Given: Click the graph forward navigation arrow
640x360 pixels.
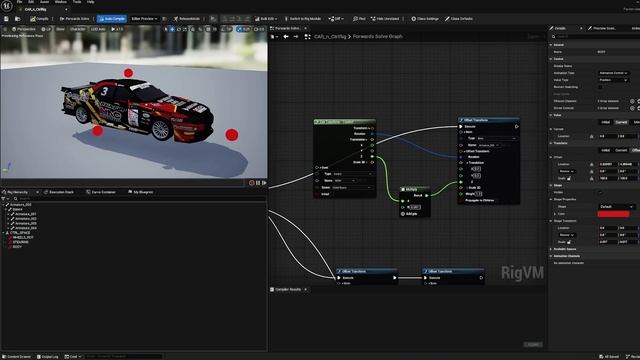Looking at the screenshot, I should (x=296, y=37).
